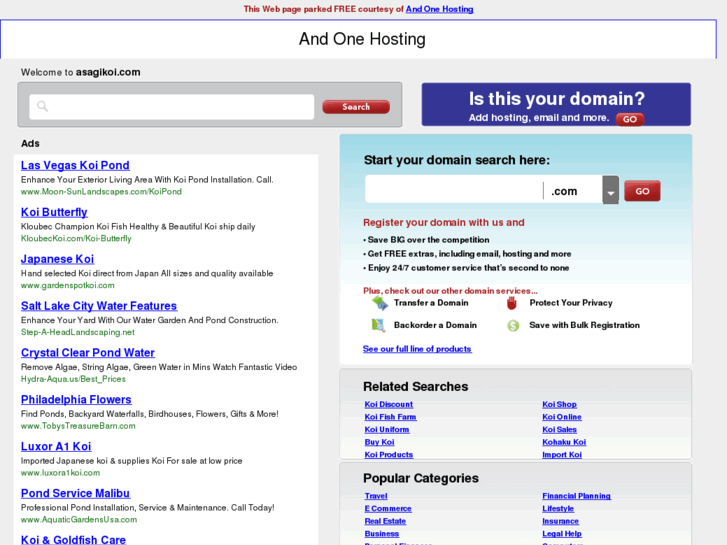
Task: Open Koi Sales related search
Action: 560,430
